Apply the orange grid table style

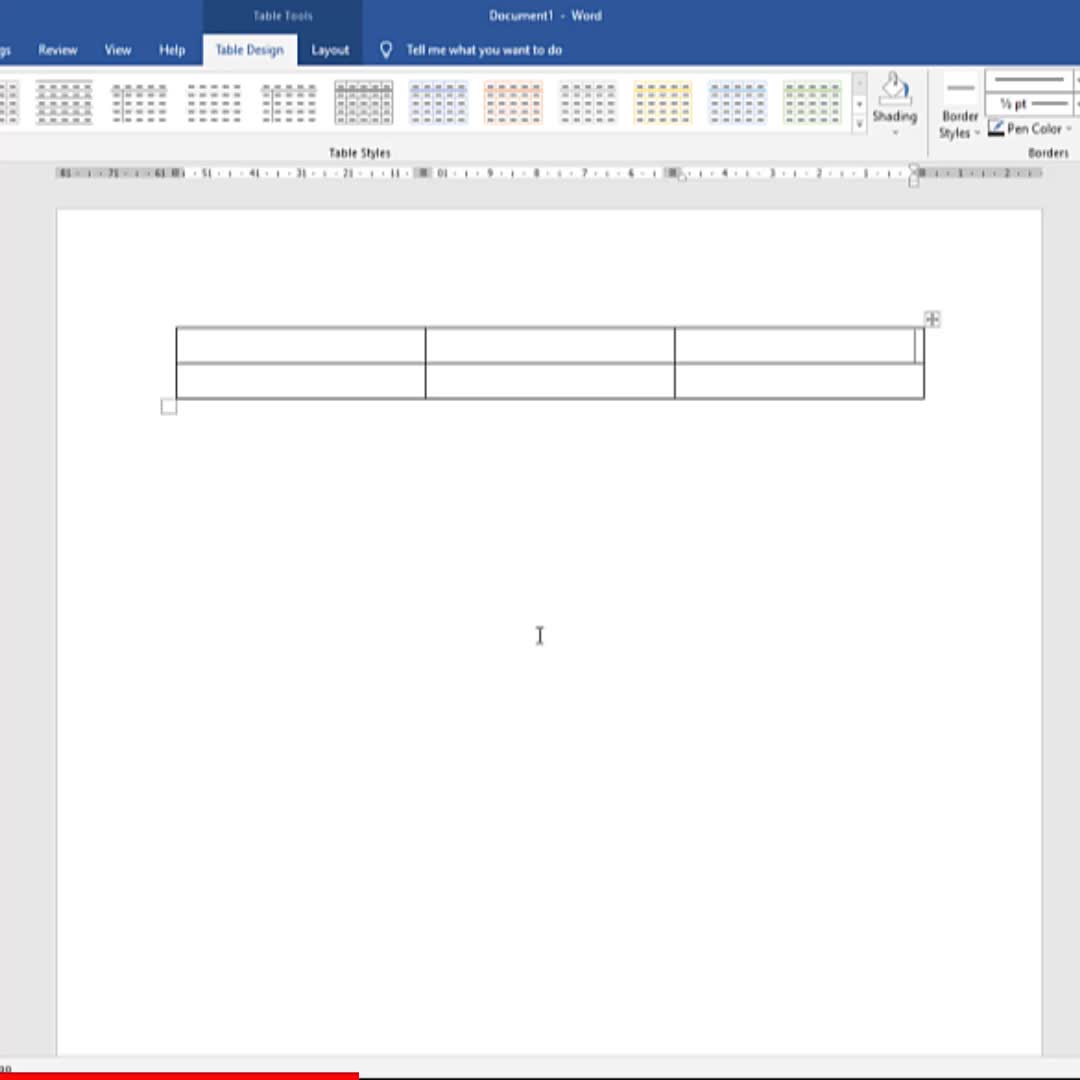pos(513,103)
